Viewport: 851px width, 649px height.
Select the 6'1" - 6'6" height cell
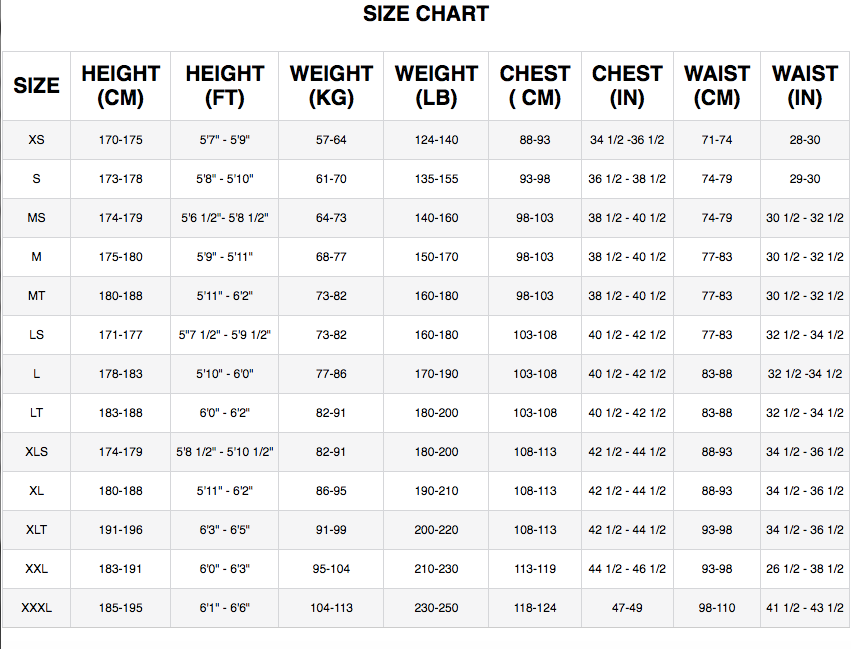pos(224,608)
